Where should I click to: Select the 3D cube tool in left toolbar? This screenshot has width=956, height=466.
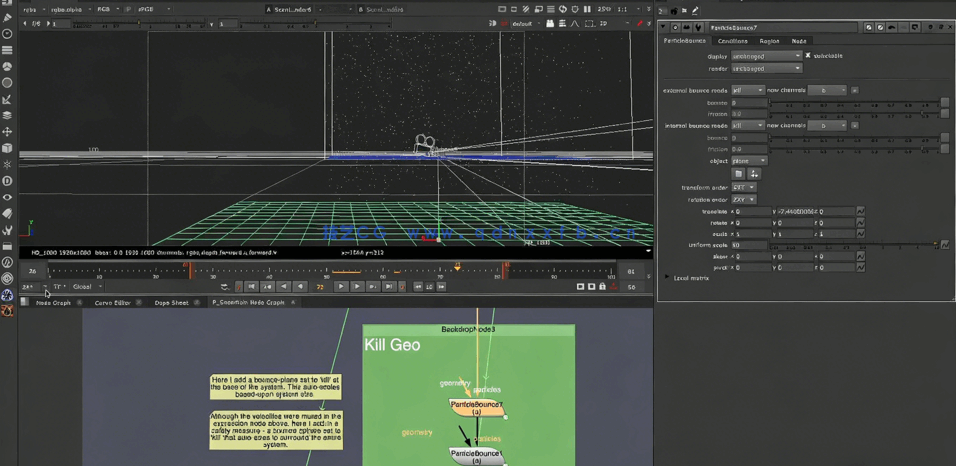(7, 148)
